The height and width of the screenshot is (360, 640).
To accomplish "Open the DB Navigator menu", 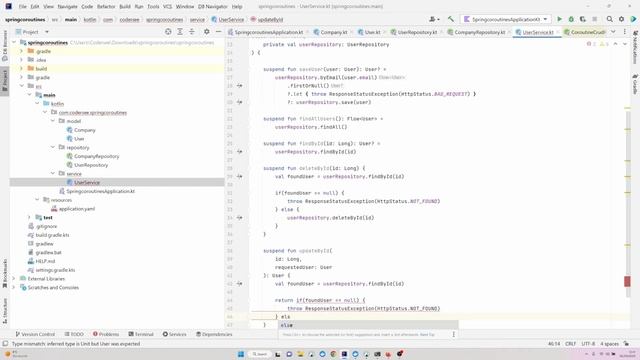I will (x=213, y=7).
